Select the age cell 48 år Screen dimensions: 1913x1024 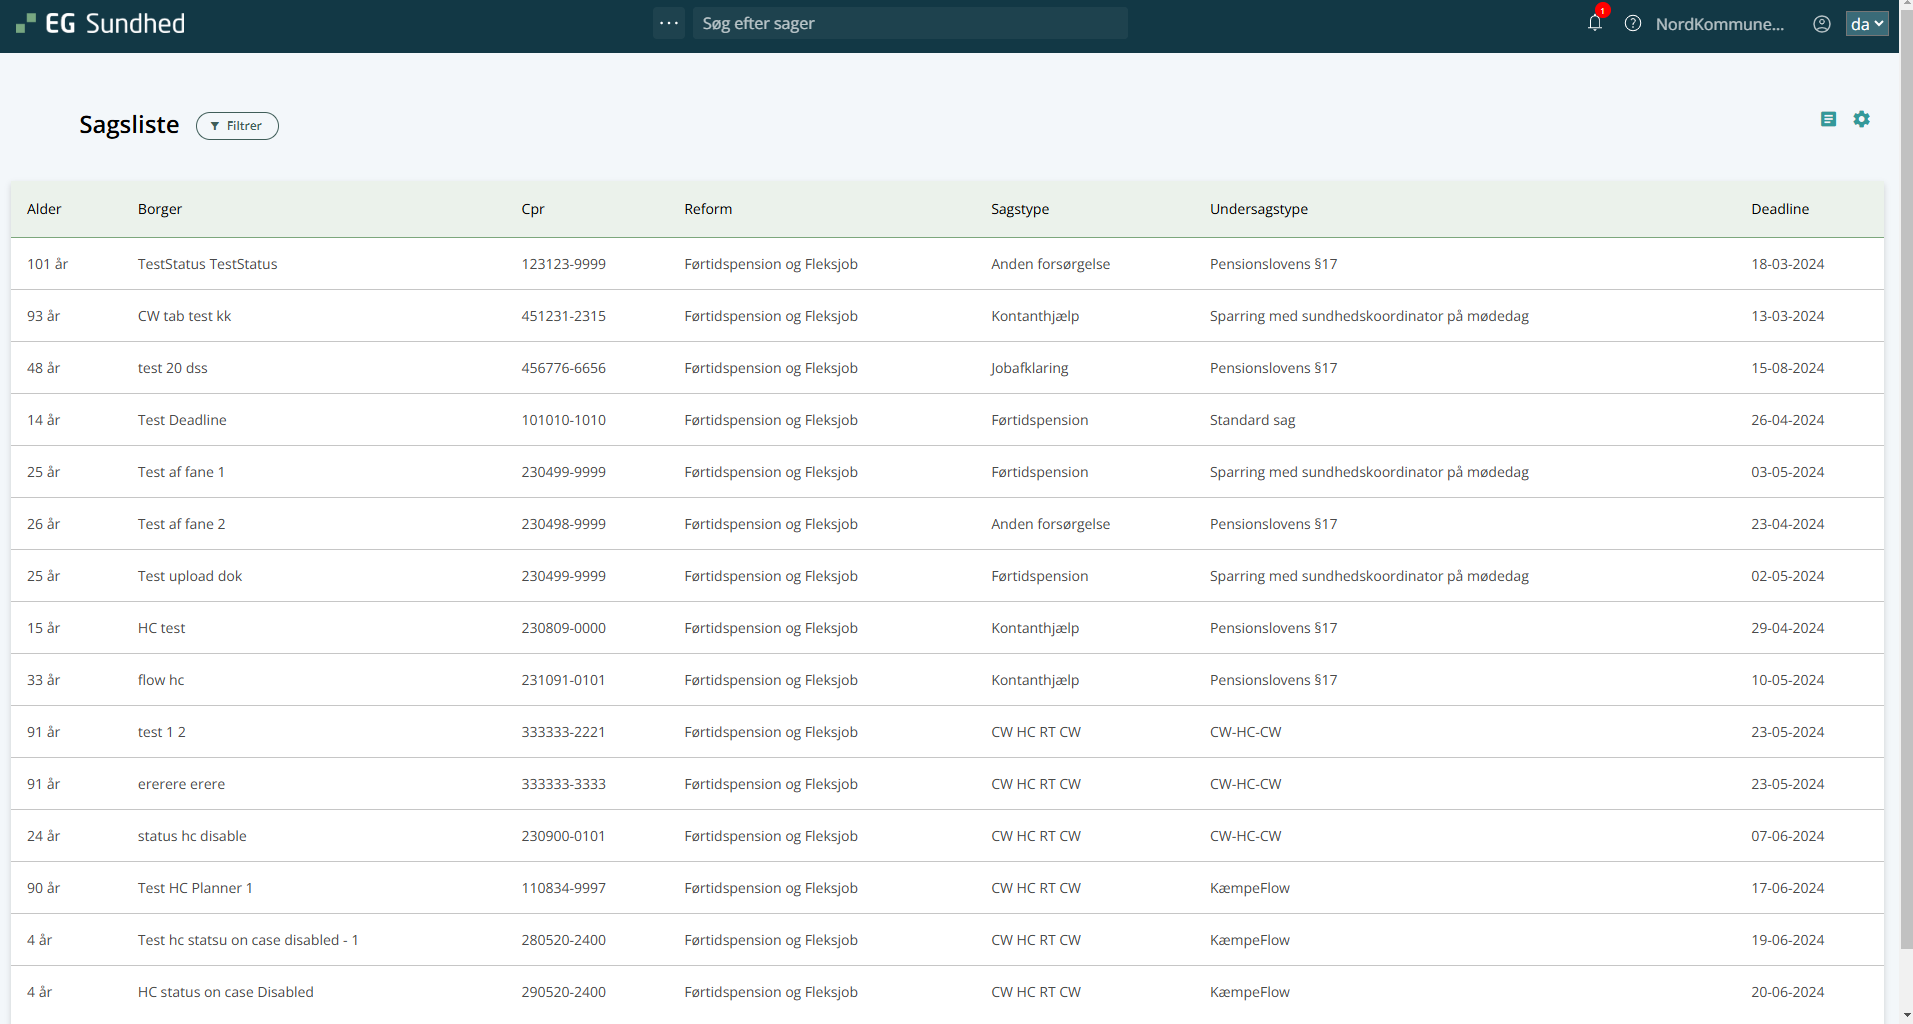point(44,368)
